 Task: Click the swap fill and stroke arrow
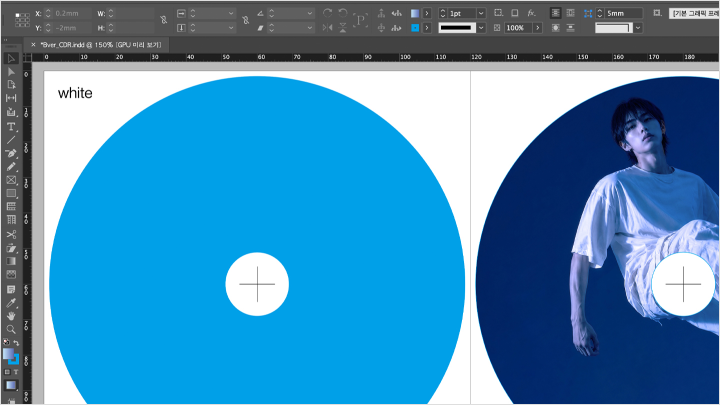(16, 343)
